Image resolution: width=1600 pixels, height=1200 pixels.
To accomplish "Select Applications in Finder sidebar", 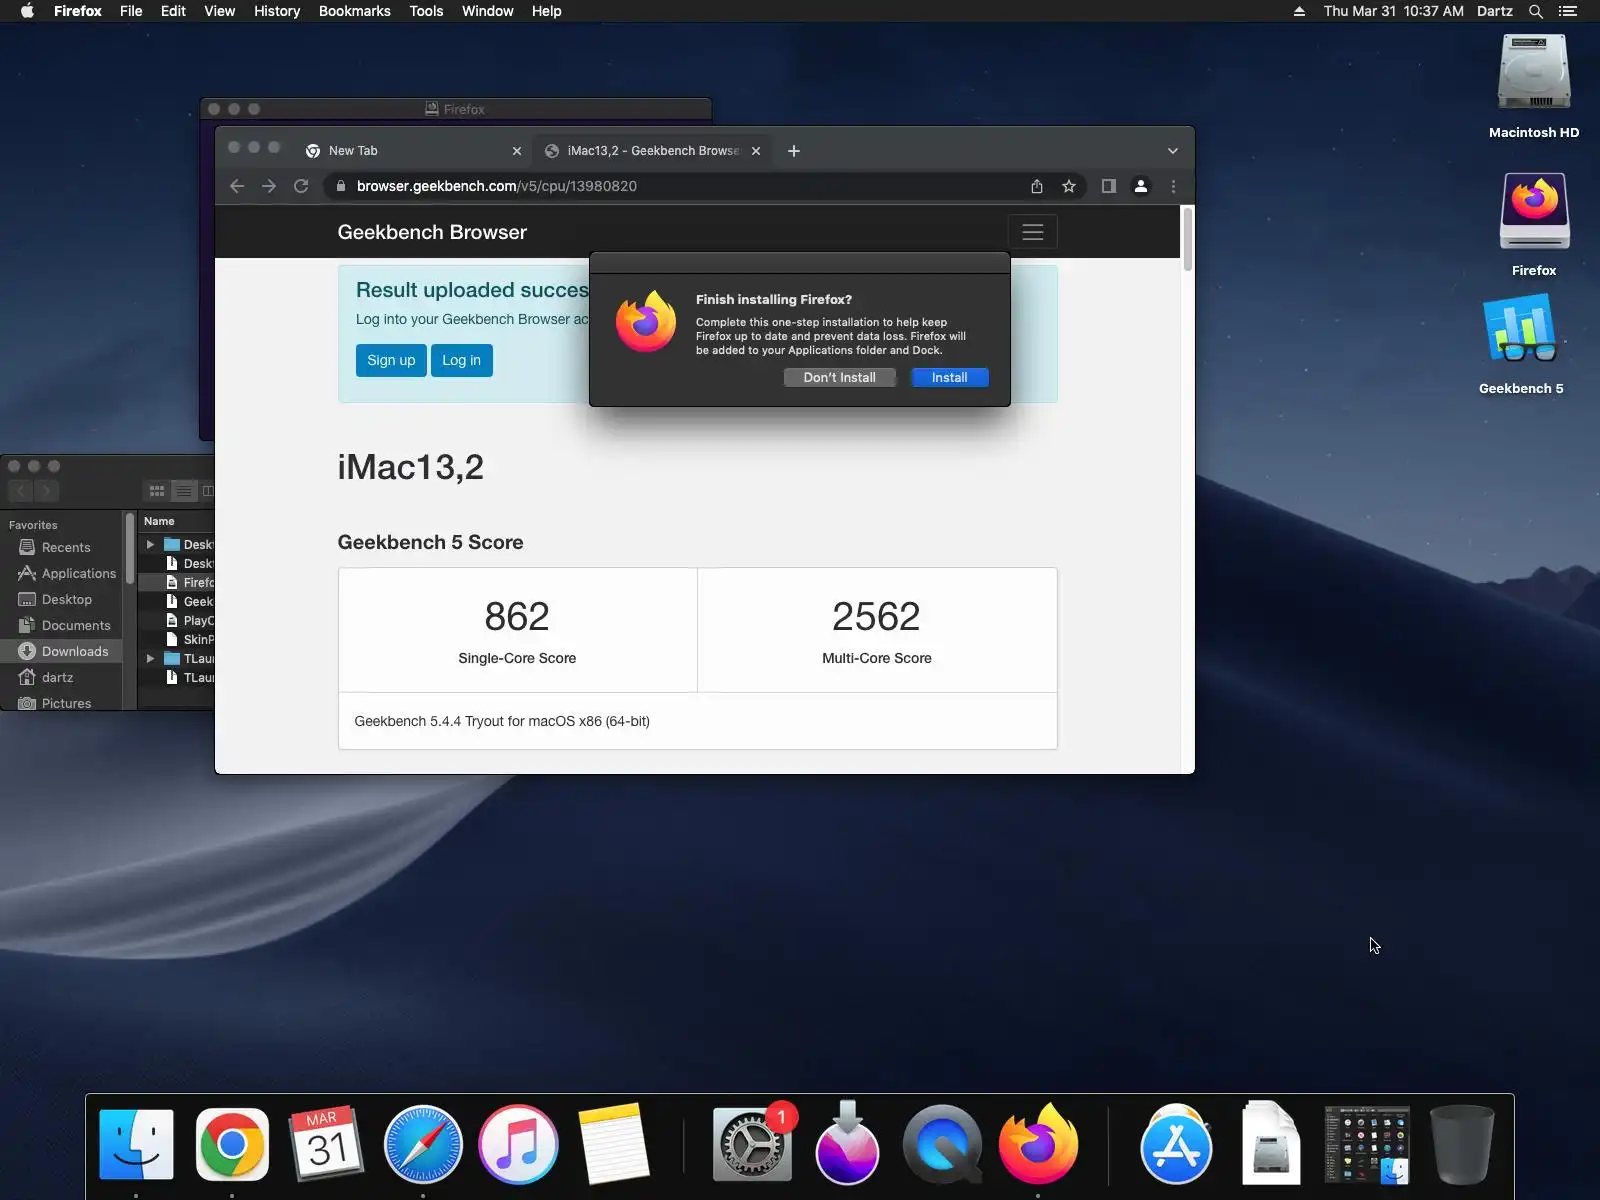I will [x=78, y=573].
